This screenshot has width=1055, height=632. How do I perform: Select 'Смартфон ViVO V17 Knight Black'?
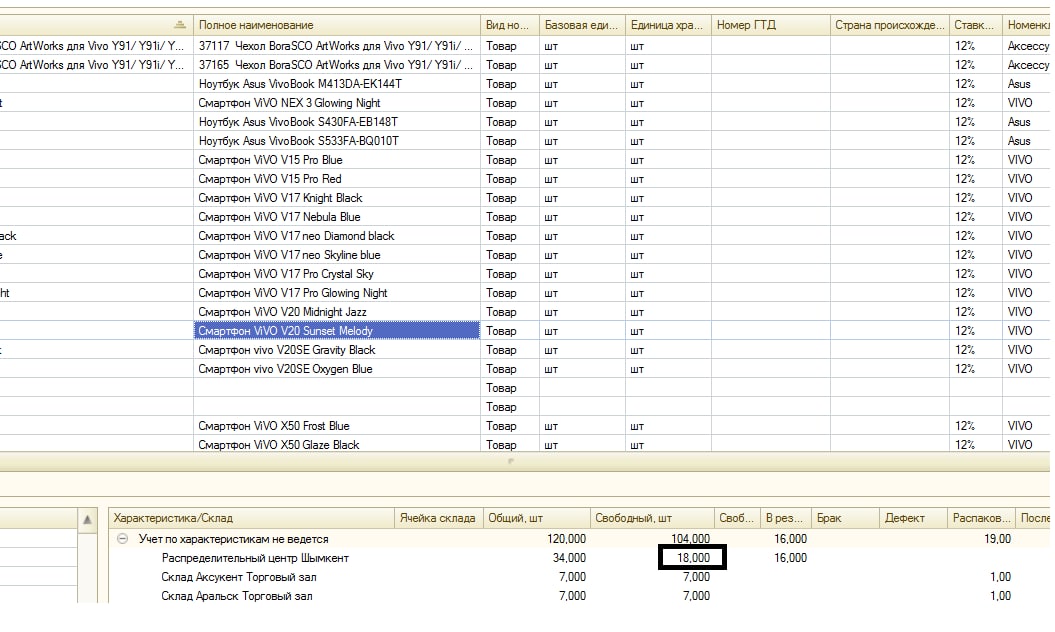pos(281,198)
